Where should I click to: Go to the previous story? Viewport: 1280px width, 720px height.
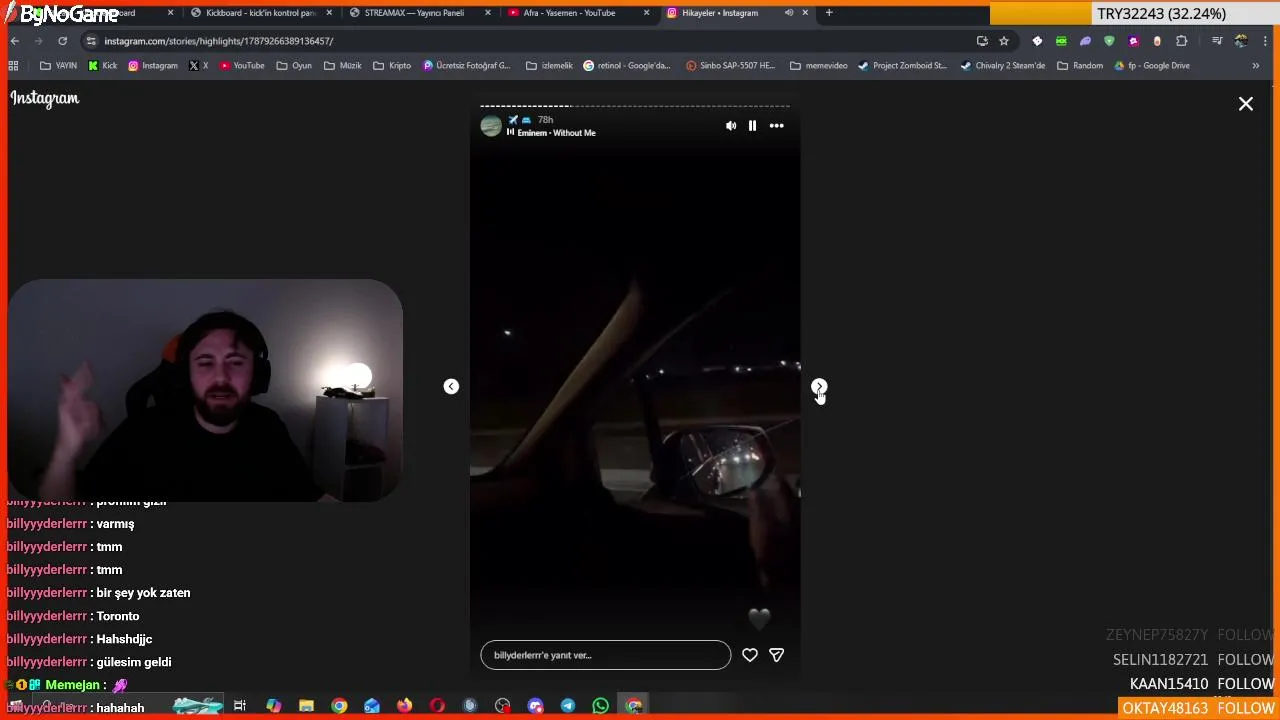point(451,386)
